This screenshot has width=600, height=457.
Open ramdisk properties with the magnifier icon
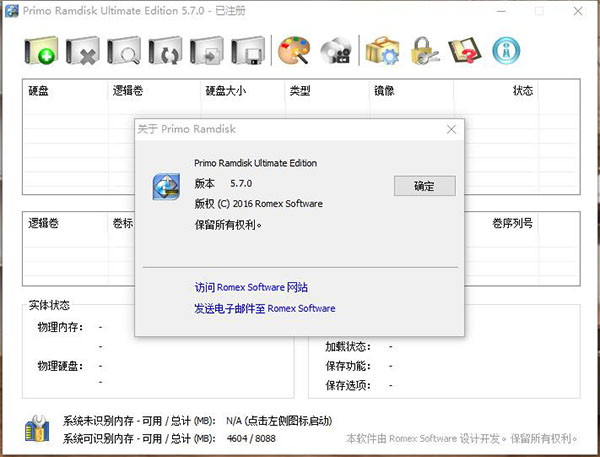[x=124, y=50]
